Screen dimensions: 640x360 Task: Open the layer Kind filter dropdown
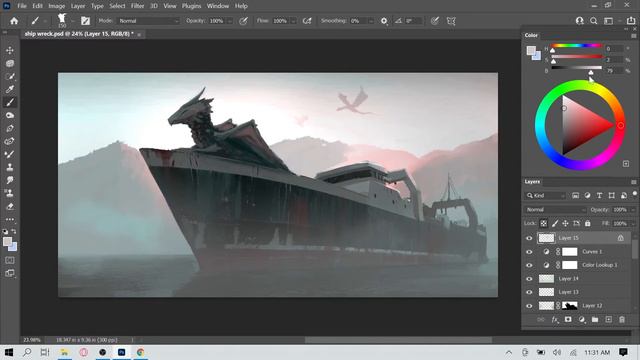[x=545, y=196]
